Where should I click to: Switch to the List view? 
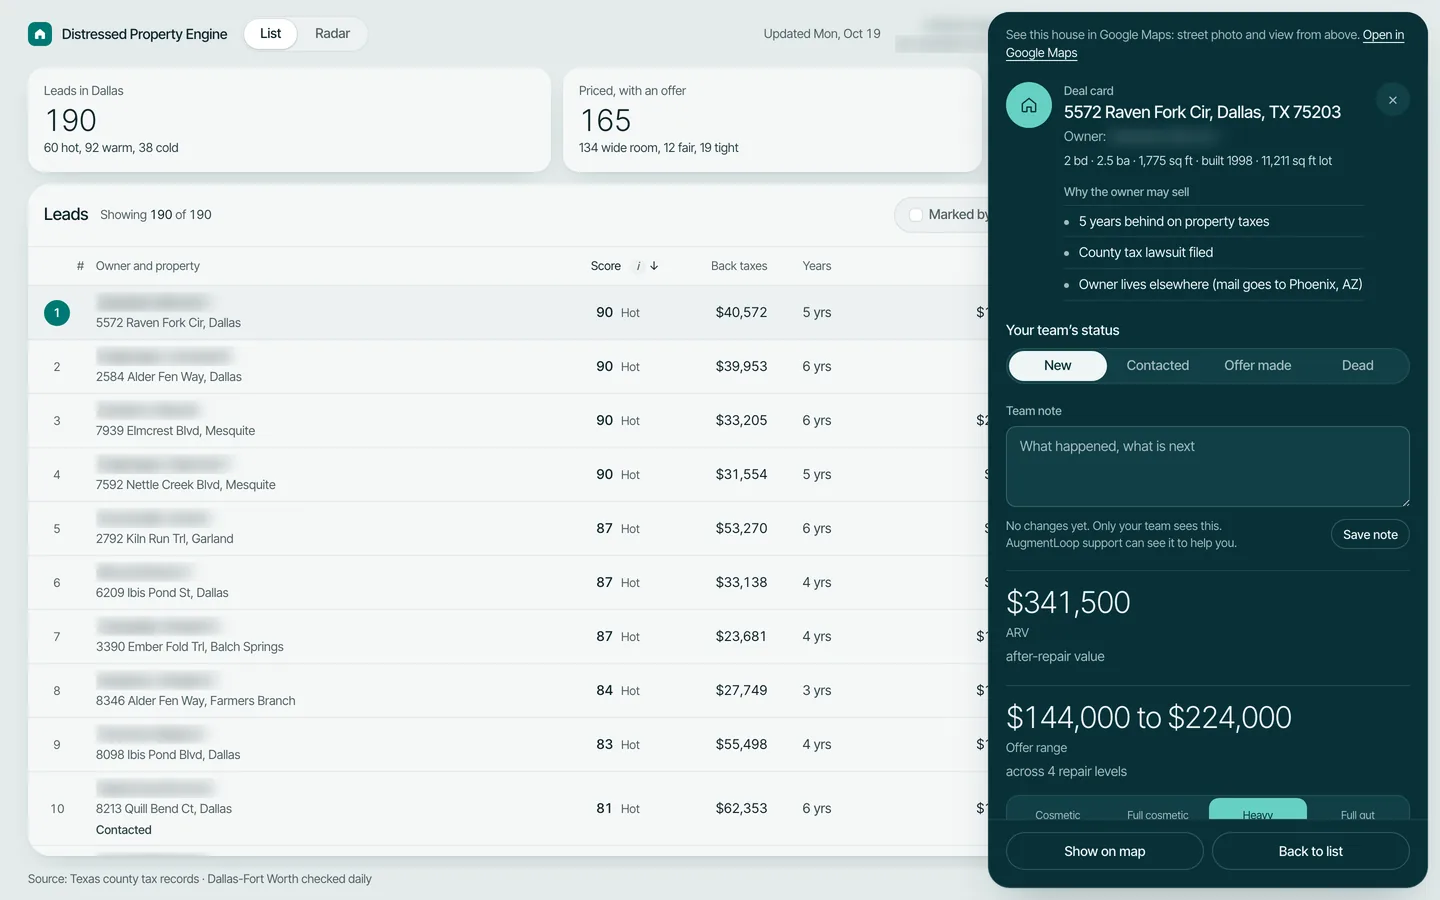click(270, 34)
